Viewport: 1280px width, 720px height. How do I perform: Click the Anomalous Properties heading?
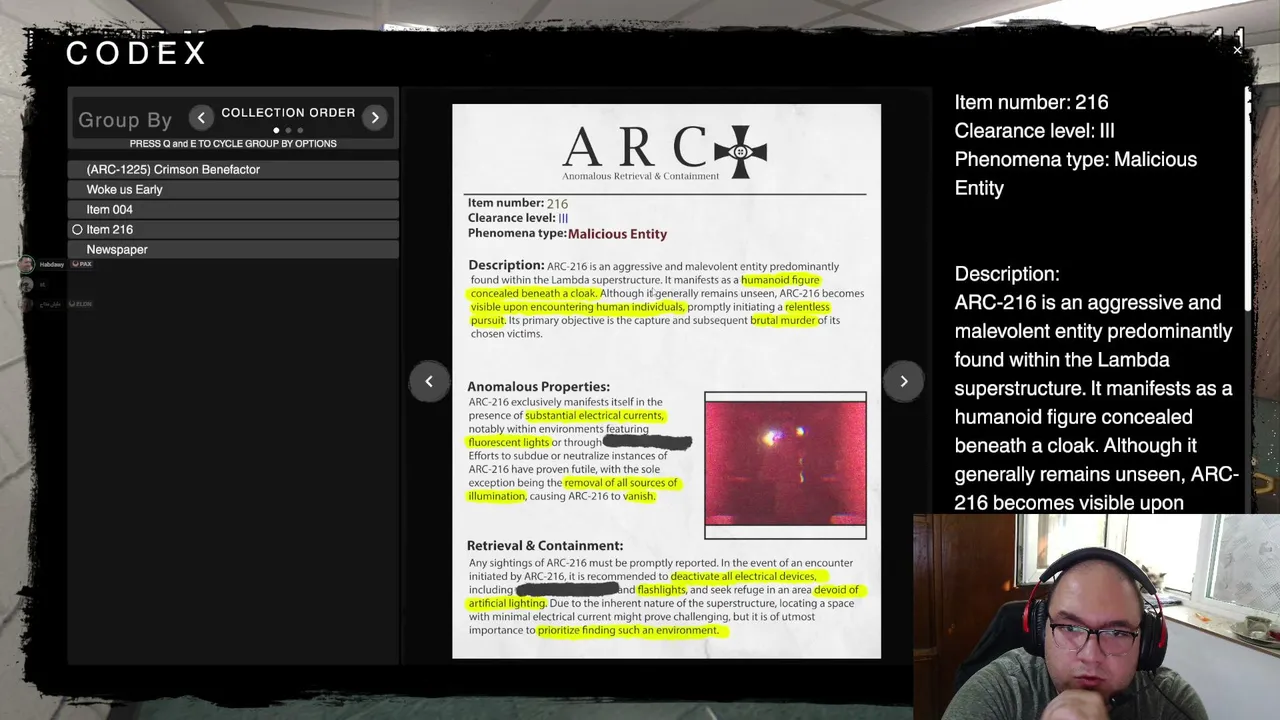click(x=538, y=386)
